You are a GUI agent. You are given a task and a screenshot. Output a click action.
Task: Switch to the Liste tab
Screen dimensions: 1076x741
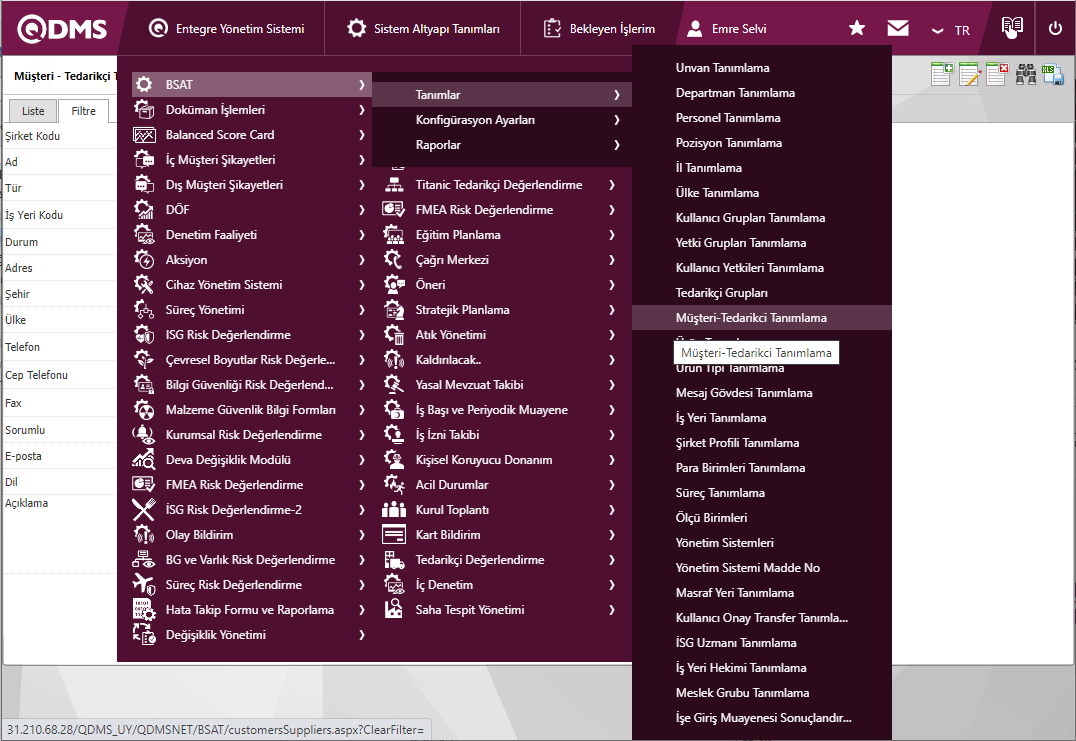[33, 111]
